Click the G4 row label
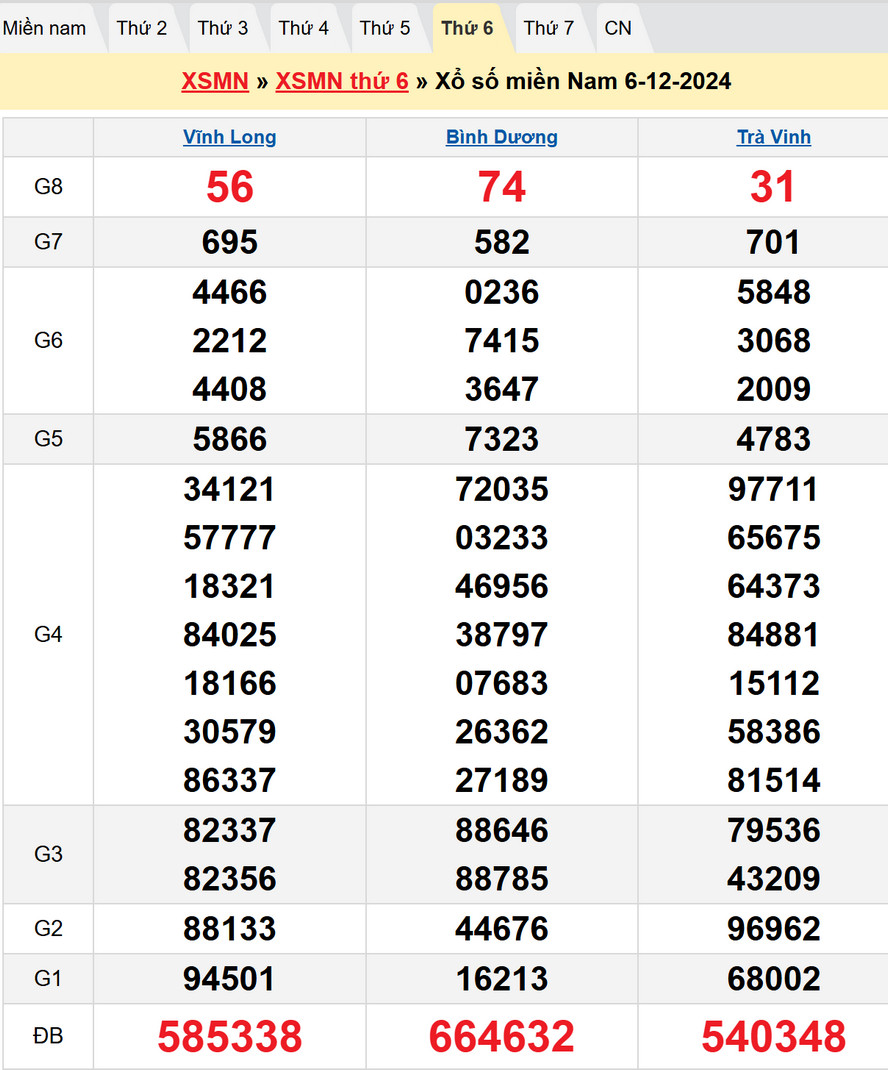The height and width of the screenshot is (1070, 888). tap(48, 634)
